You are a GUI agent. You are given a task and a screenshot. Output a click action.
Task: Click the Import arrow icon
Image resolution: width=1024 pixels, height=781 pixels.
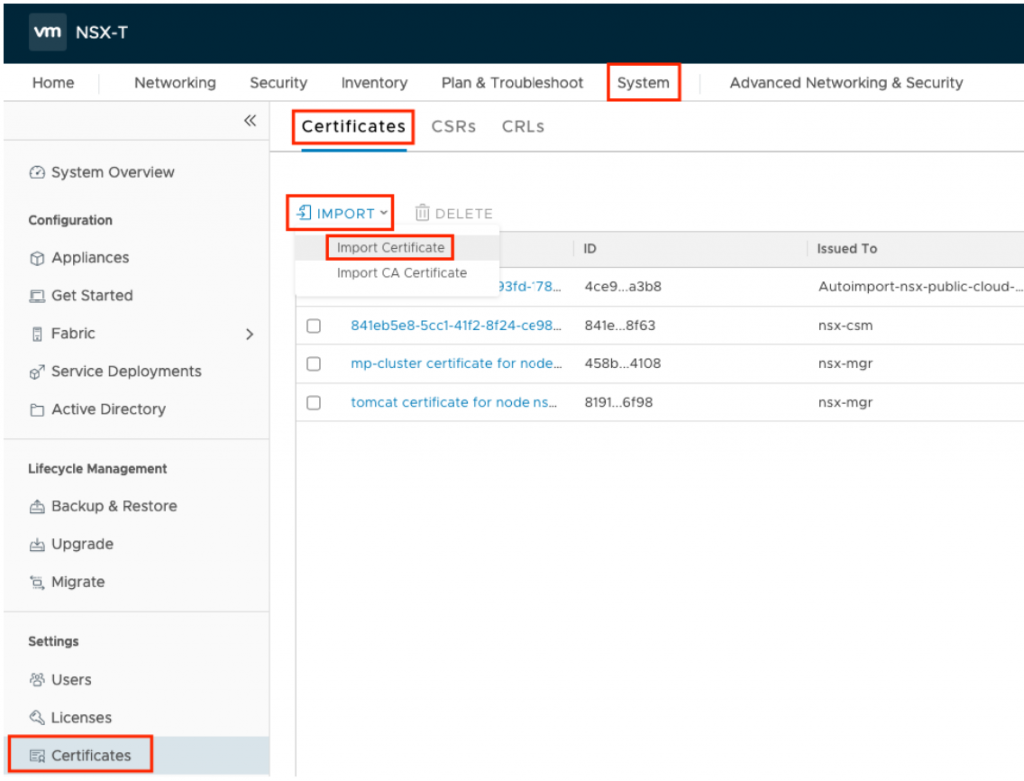(x=304, y=213)
